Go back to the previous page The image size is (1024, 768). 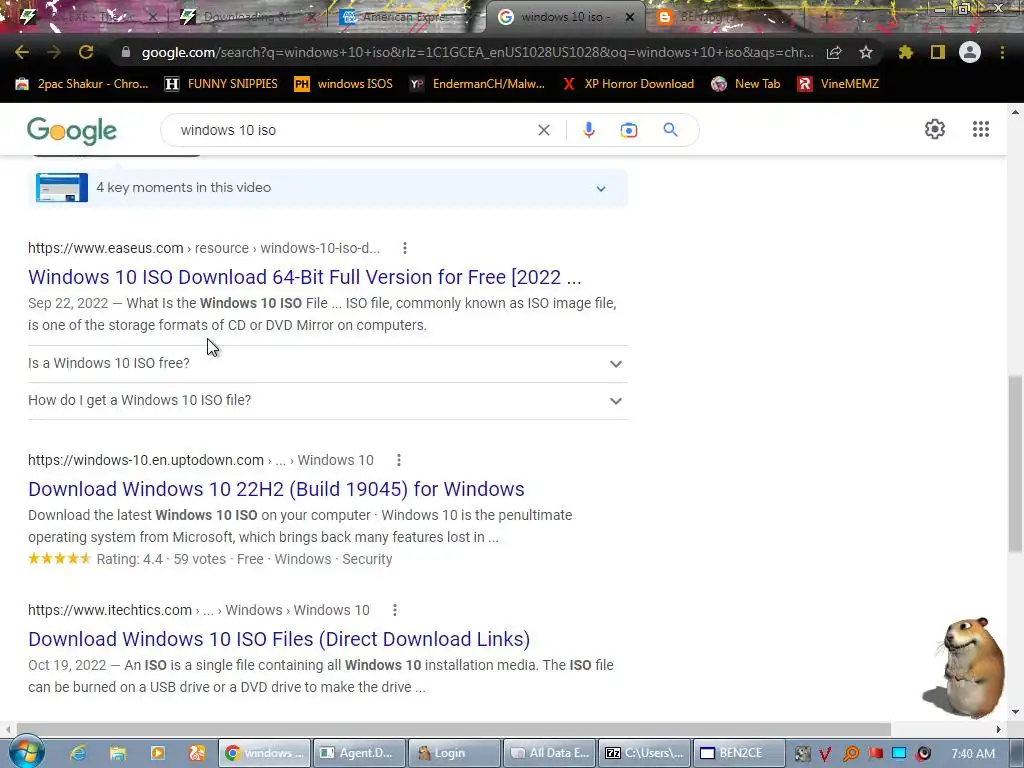pyautogui.click(x=22, y=52)
